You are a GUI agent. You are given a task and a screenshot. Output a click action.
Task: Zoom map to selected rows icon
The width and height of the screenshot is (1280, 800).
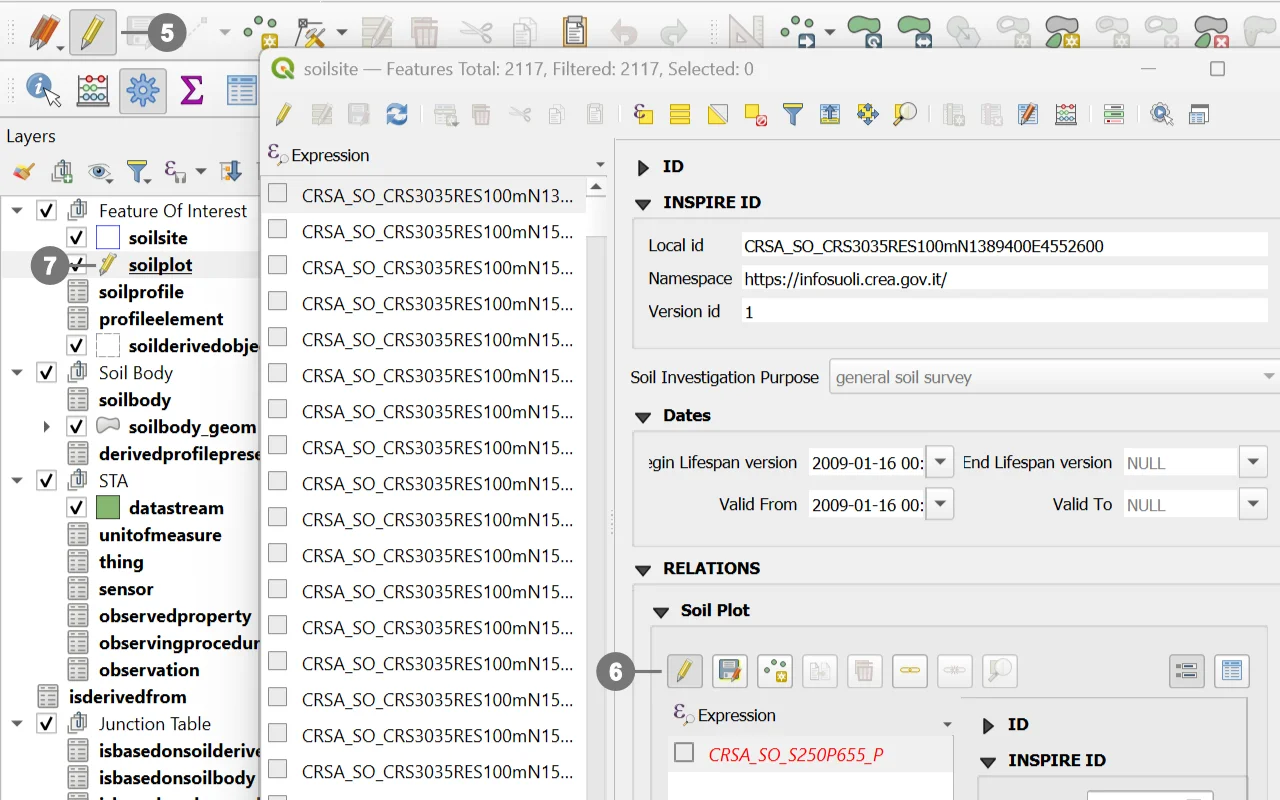(904, 115)
